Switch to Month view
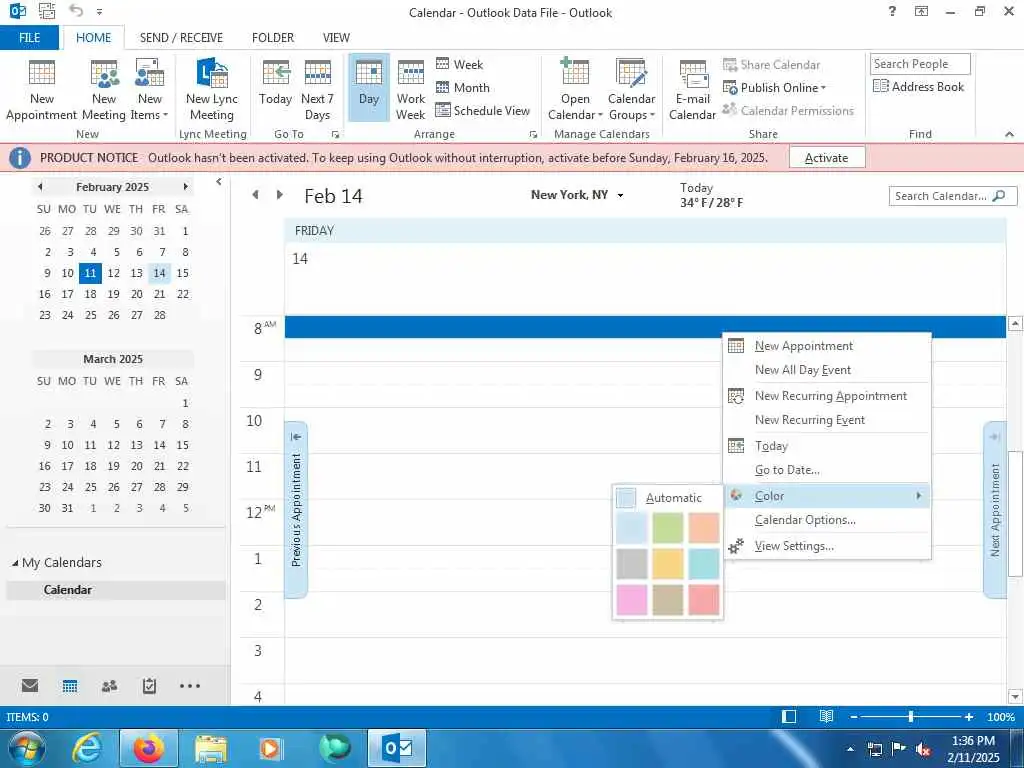The width and height of the screenshot is (1024, 768). click(x=463, y=88)
